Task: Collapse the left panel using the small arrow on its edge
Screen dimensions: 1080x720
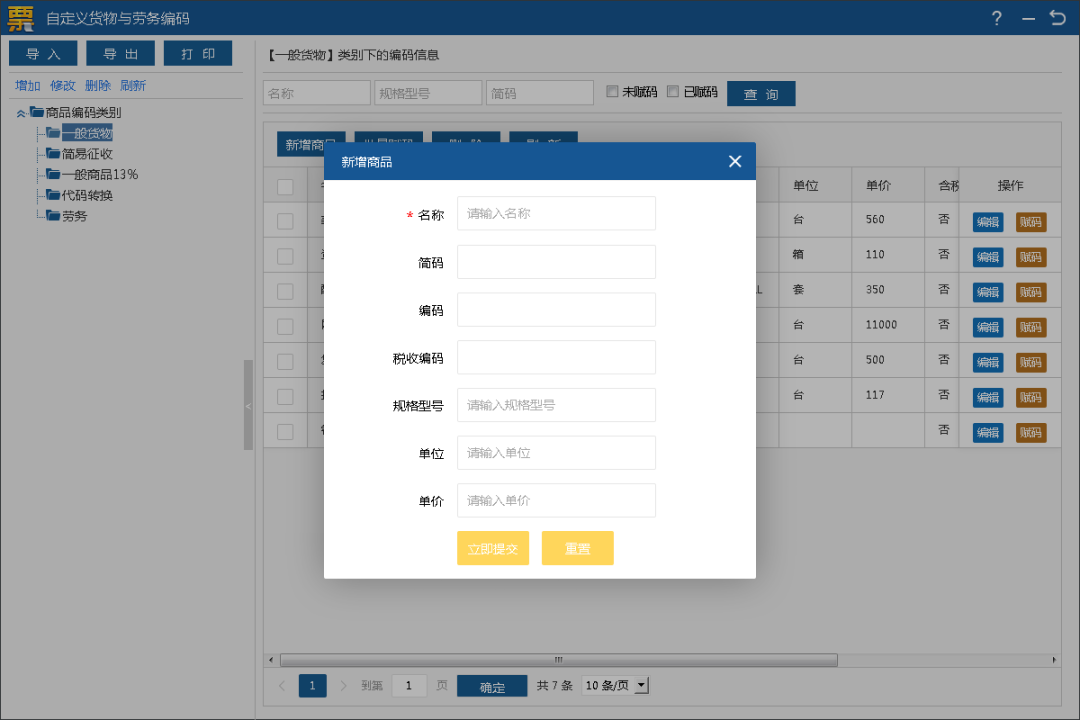Action: [x=247, y=406]
